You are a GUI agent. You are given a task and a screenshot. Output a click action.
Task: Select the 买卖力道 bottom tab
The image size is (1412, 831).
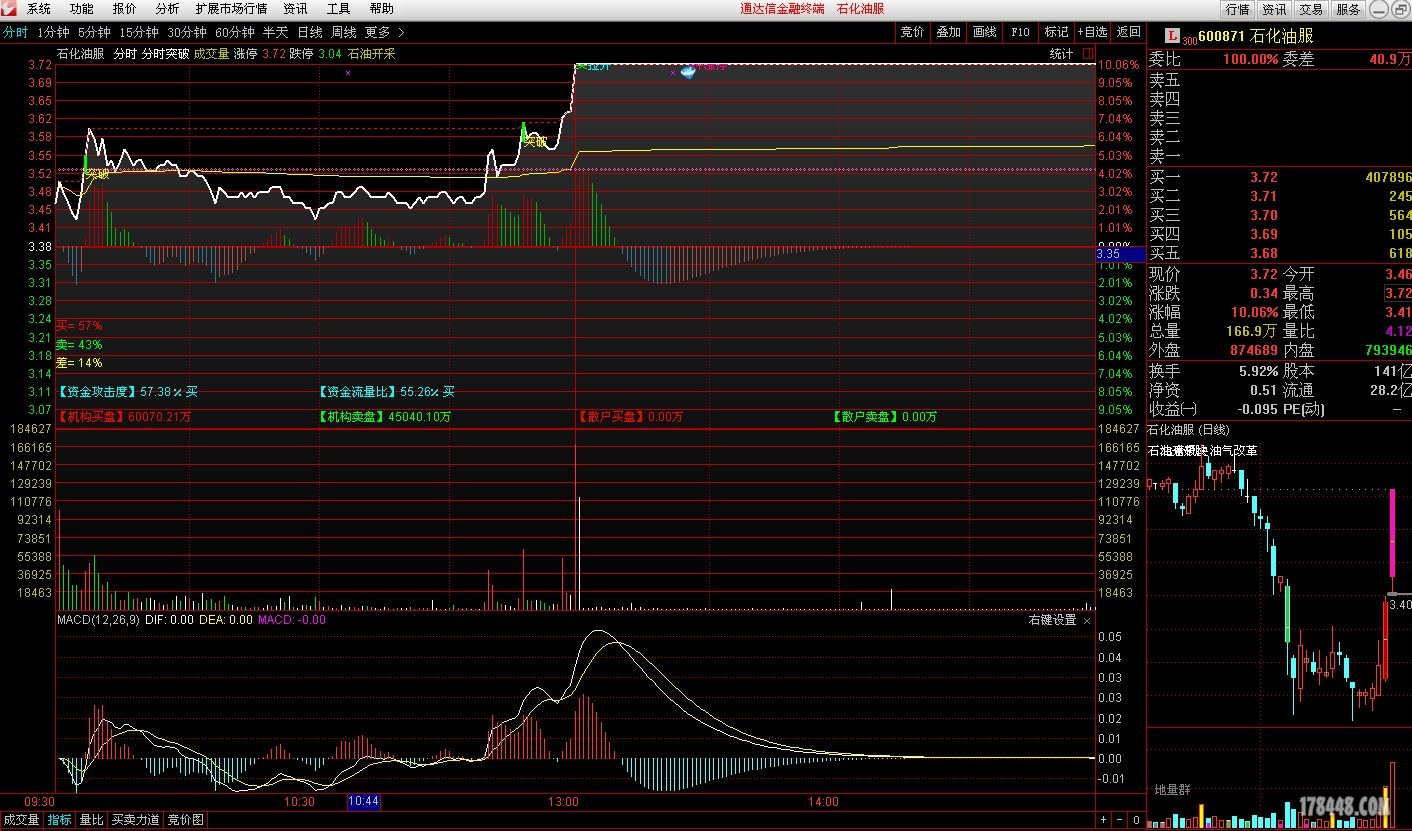(x=135, y=820)
